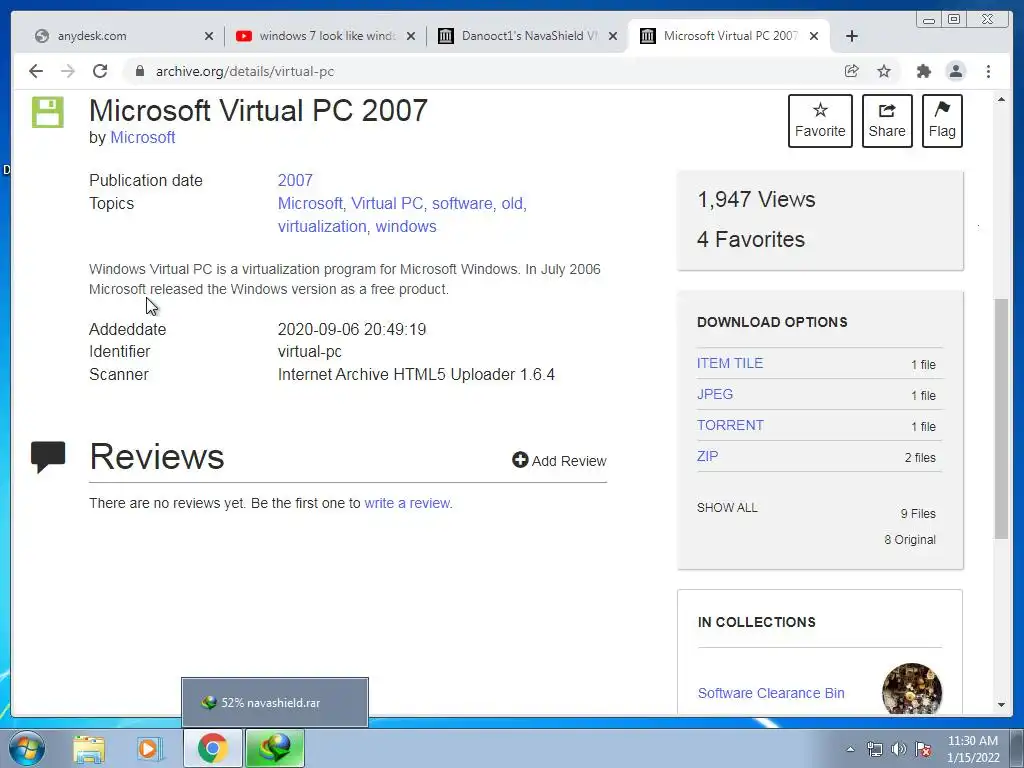Screen dimensions: 1024x768
Task: Click the network tray icon
Action: 874,749
